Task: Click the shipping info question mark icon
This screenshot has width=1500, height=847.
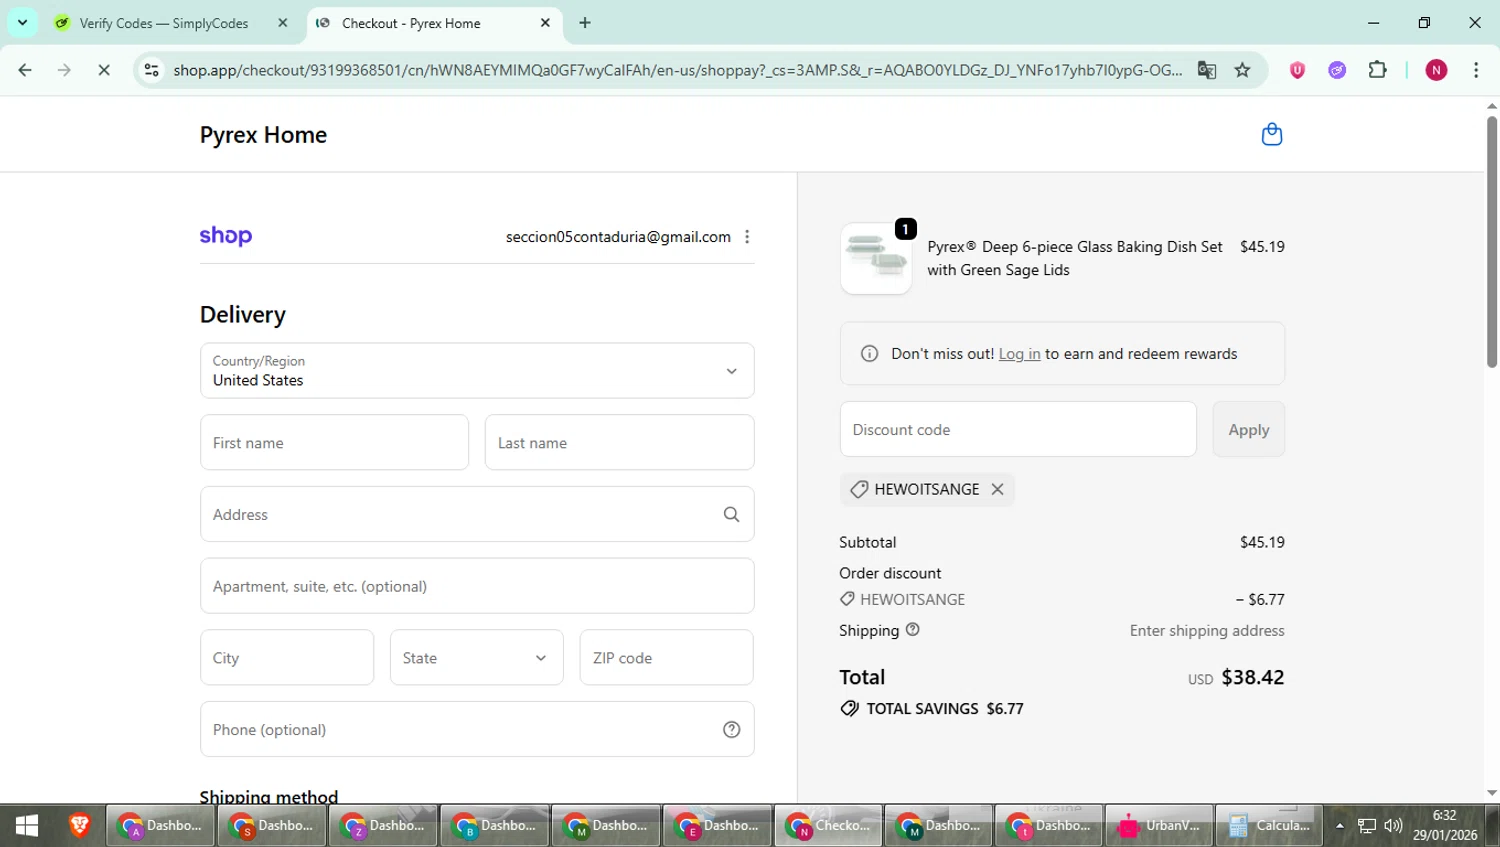Action: pyautogui.click(x=912, y=630)
